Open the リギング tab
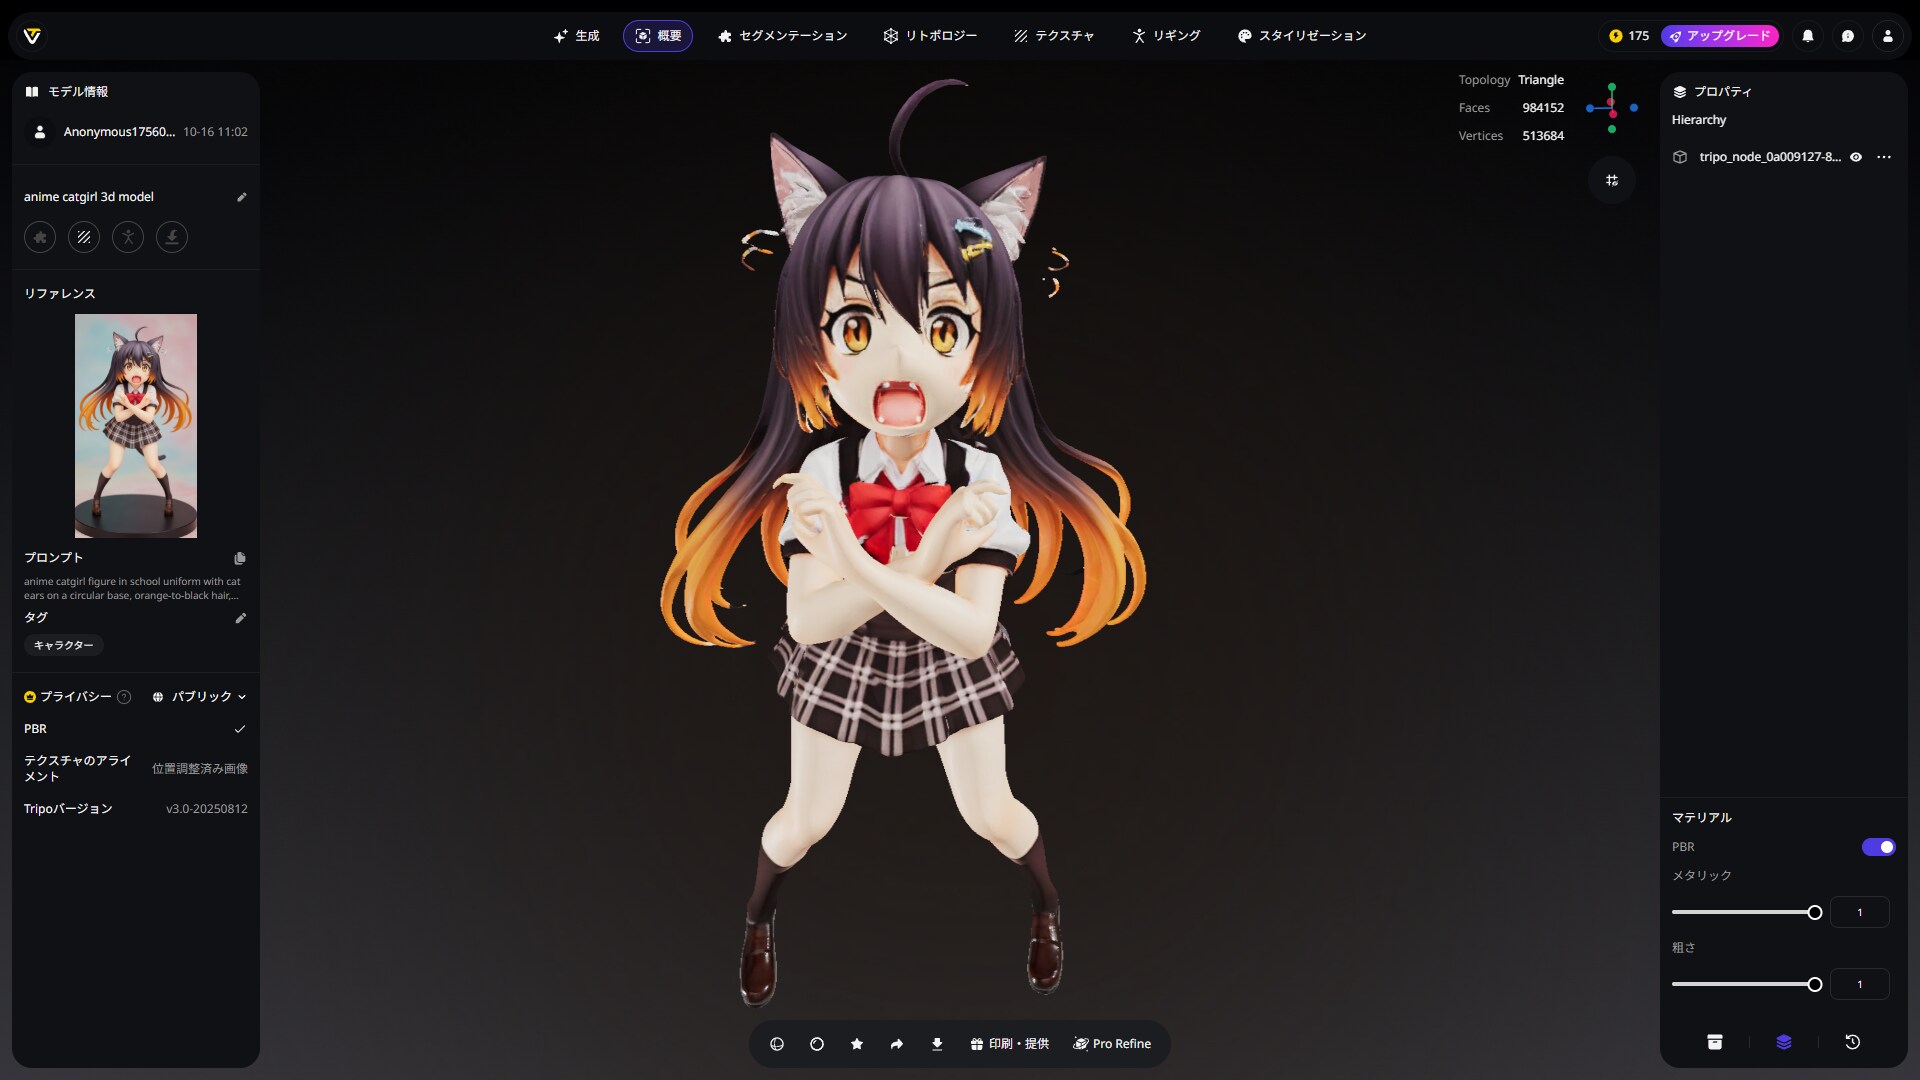 [x=1166, y=36]
